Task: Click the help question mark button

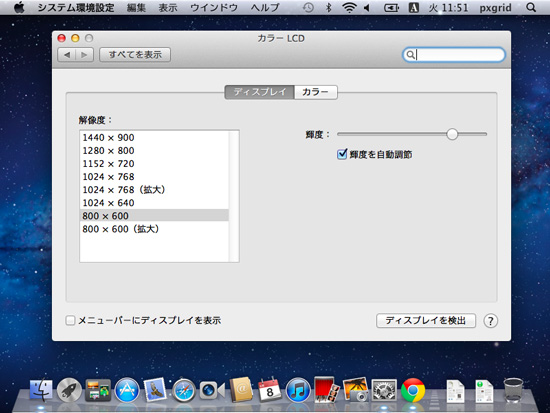Action: click(x=490, y=321)
